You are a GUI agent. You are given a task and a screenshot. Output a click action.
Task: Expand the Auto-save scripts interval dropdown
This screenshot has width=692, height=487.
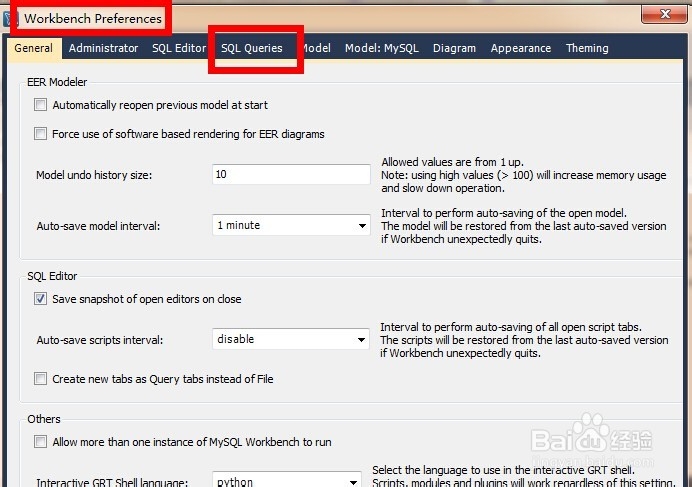(291, 339)
